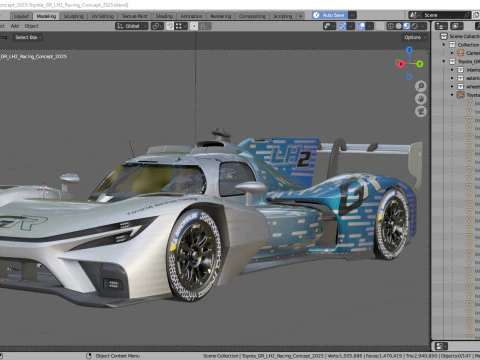The image size is (480, 360).
Task: Click the green Y axis gizmo handle
Action: (x=420, y=63)
